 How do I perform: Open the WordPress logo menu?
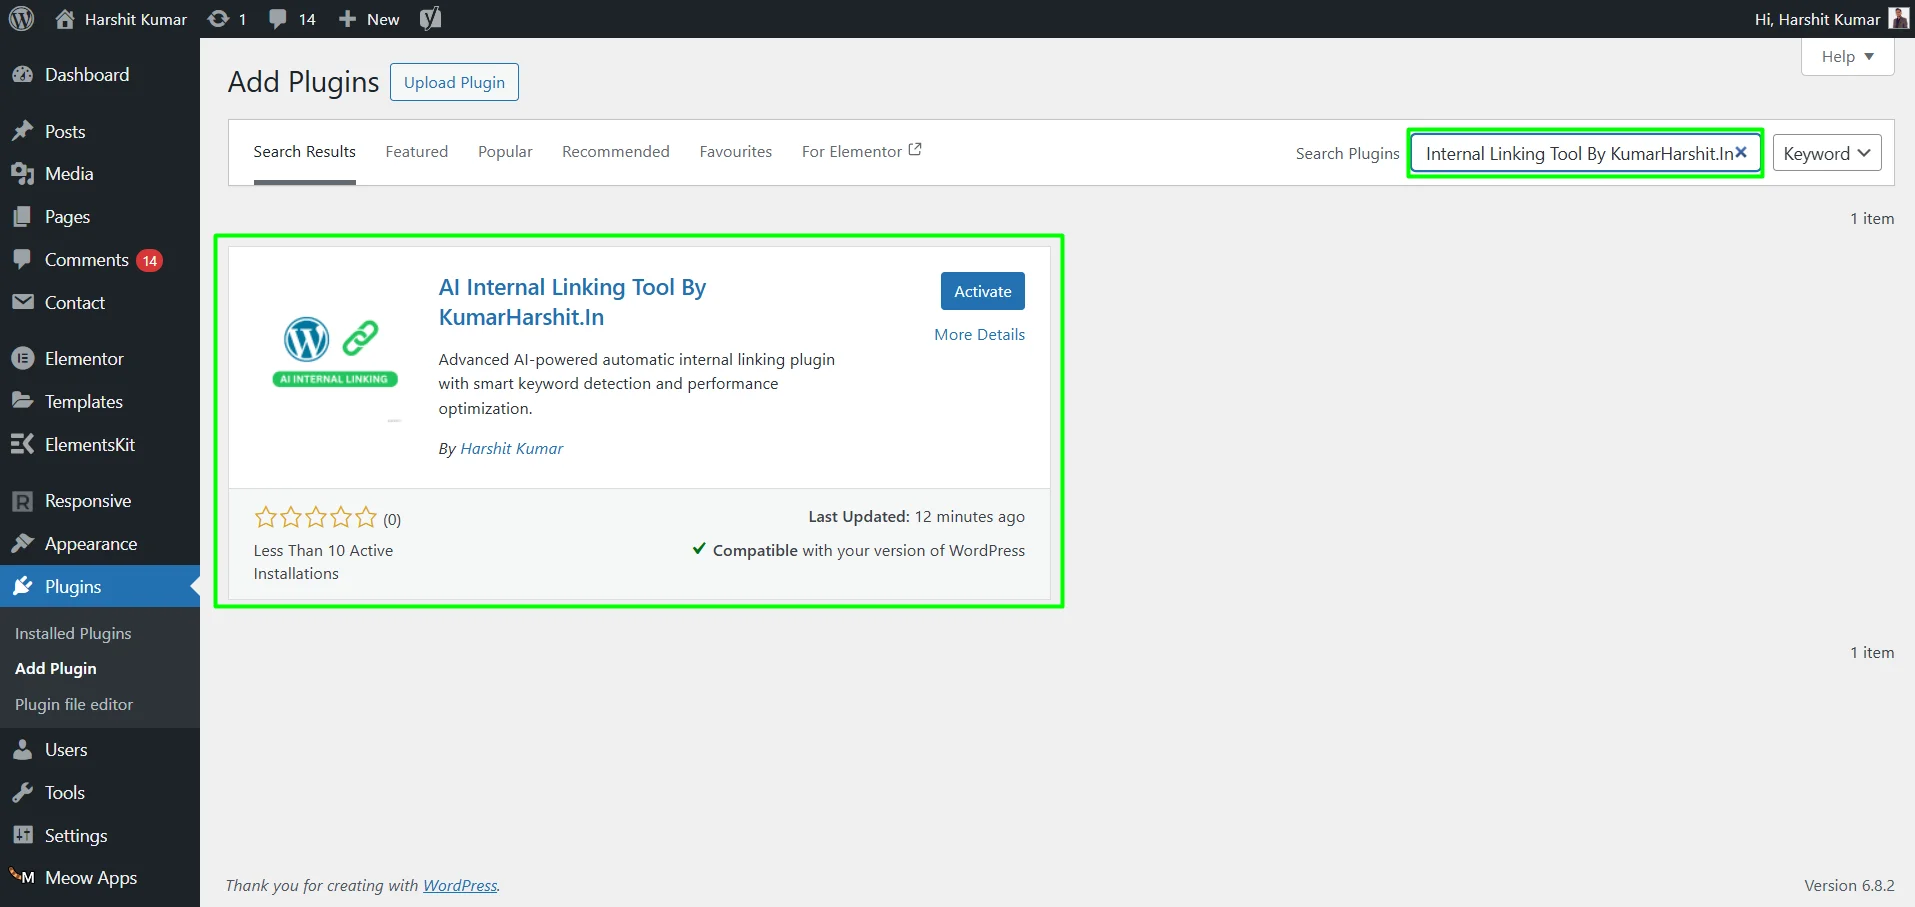[x=22, y=19]
